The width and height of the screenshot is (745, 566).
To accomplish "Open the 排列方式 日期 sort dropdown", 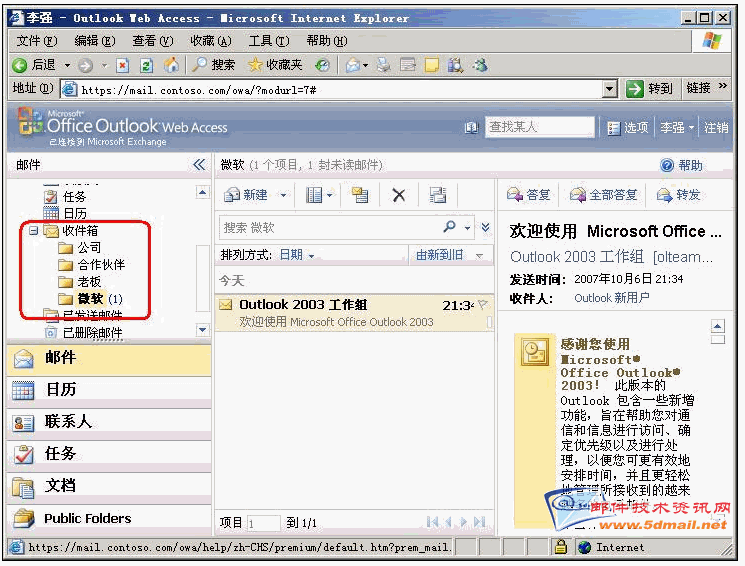I will (296, 255).
